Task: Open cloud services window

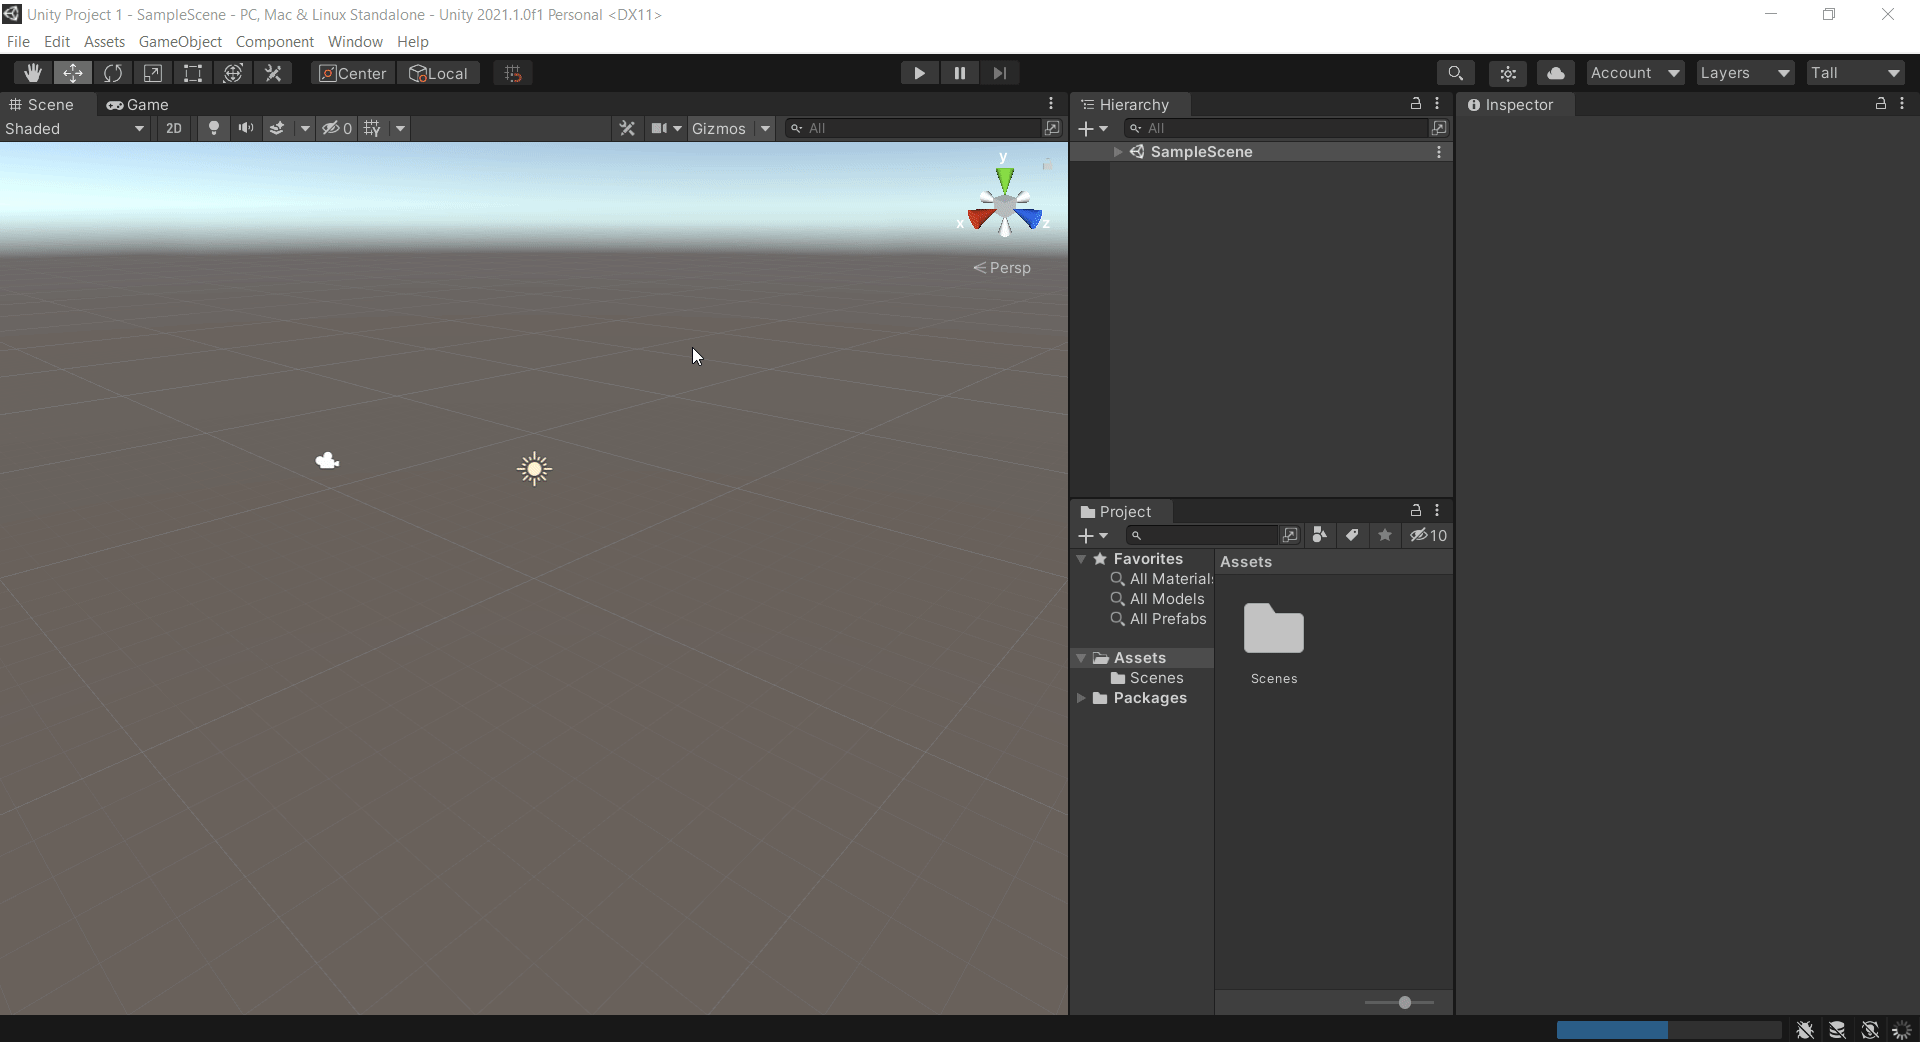Action: (1556, 73)
